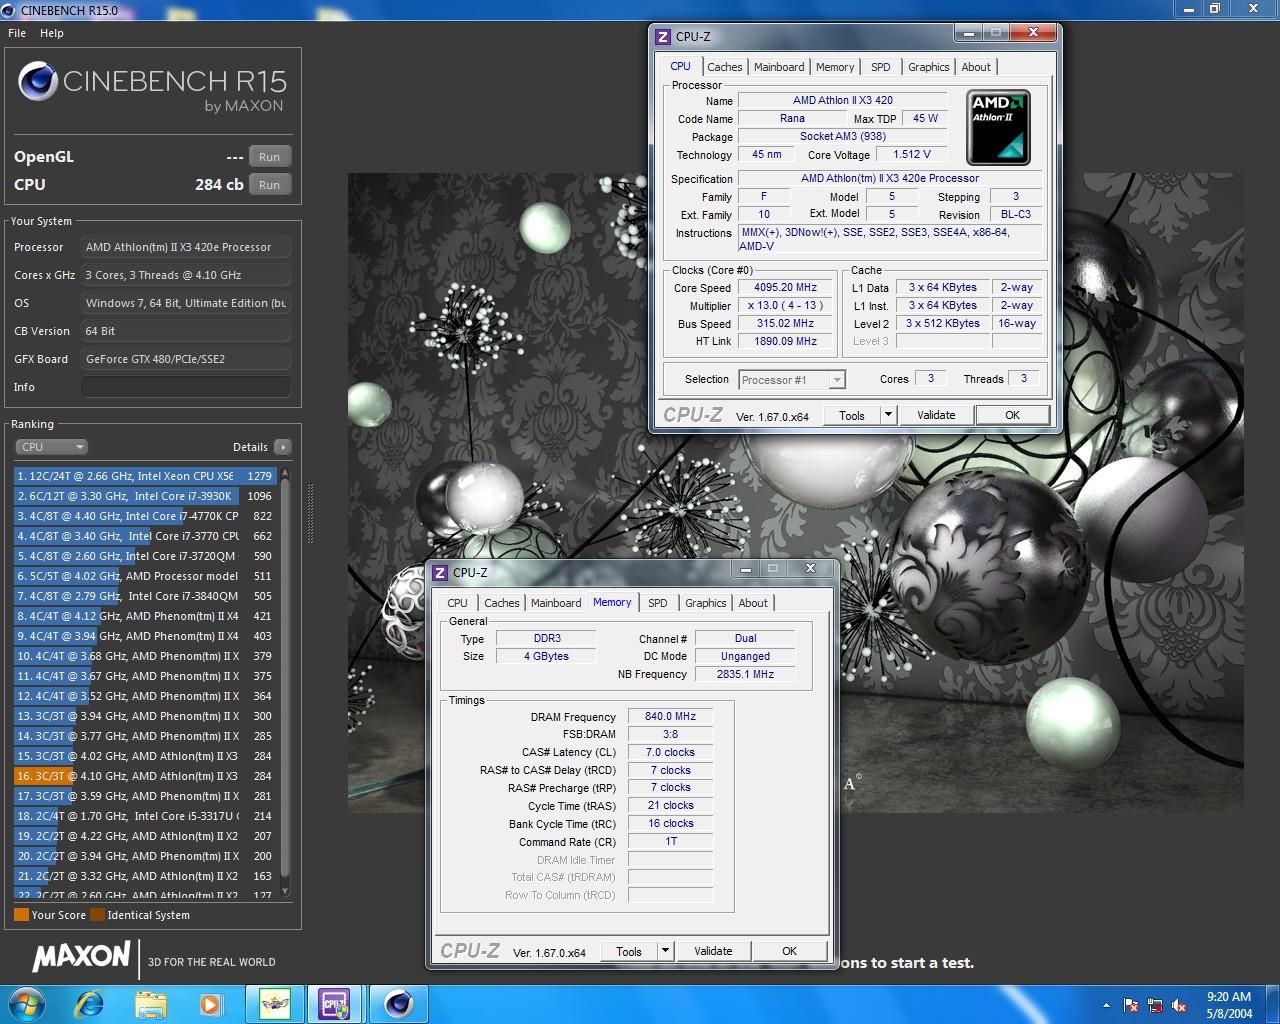Run the CPU benchmark
The height and width of the screenshot is (1024, 1280).
click(270, 185)
